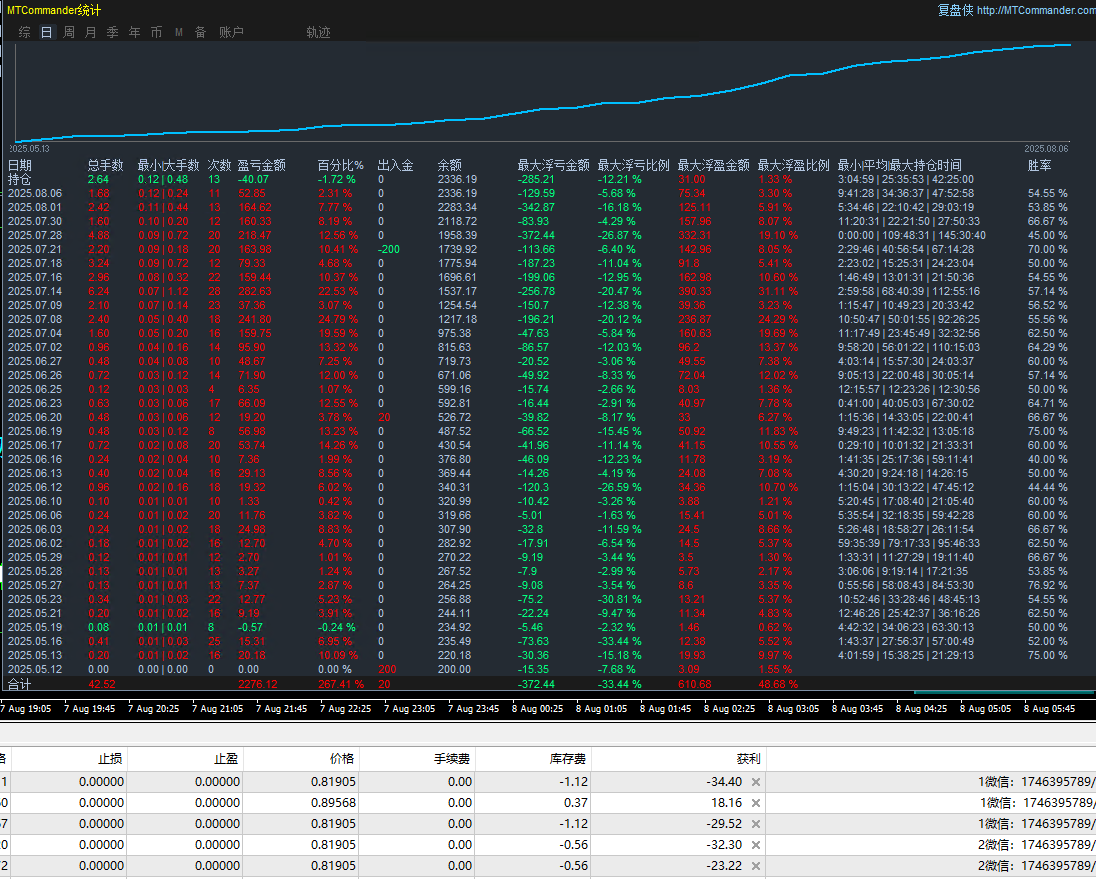
Task: Close the position showing -23.22 profit
Action: [756, 866]
